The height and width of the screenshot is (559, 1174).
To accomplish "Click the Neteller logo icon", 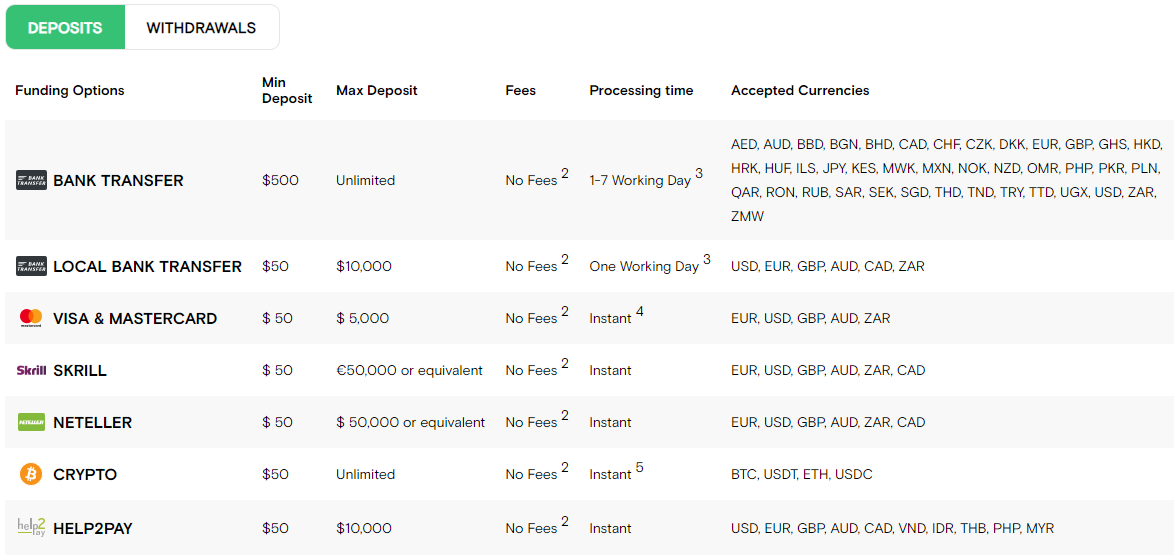I will 31,422.
